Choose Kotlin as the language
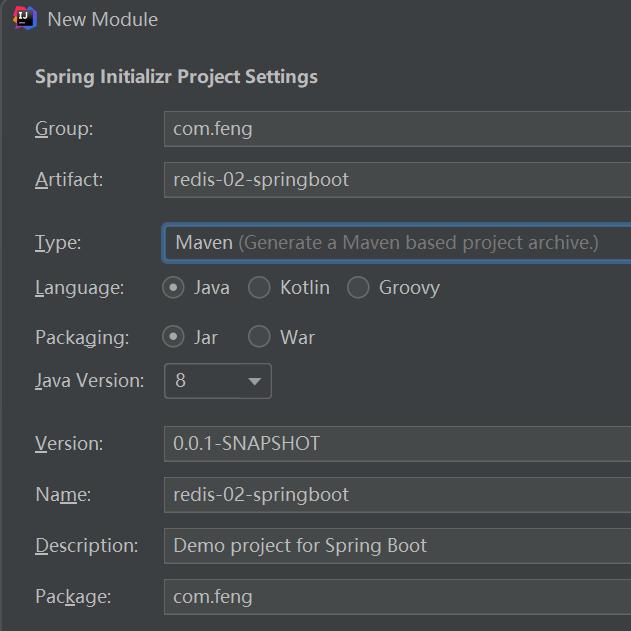The image size is (631, 631). coord(259,288)
